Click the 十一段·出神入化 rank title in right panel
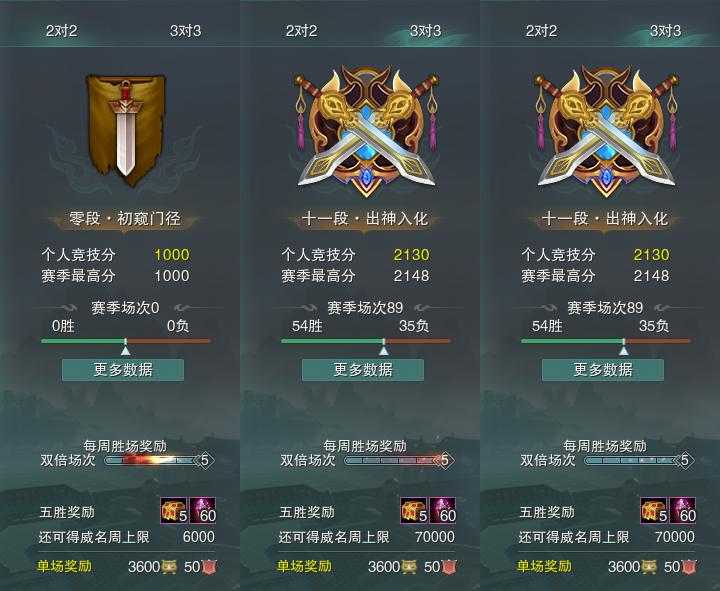Viewport: 720px width, 591px height. (x=605, y=219)
